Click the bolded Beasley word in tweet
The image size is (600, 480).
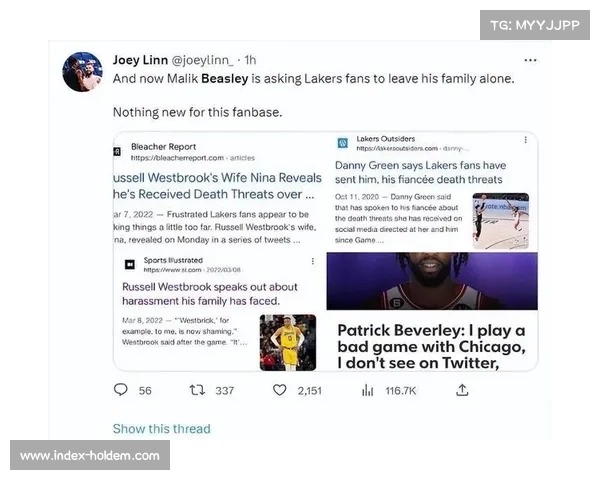tap(225, 78)
